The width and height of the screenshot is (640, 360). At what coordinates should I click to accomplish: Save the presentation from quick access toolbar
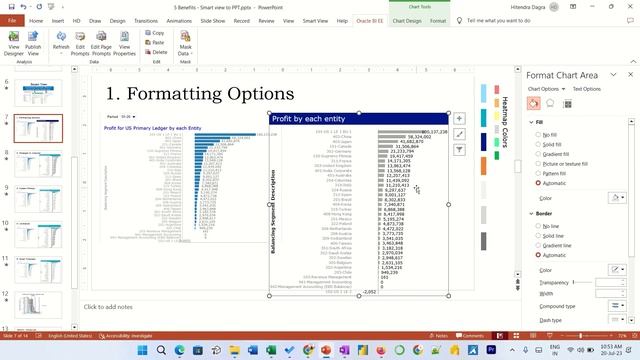[11, 7]
